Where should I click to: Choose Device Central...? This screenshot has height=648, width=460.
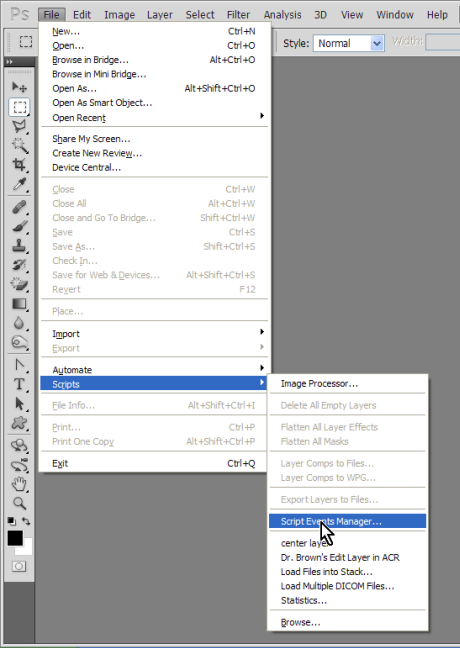click(x=154, y=167)
